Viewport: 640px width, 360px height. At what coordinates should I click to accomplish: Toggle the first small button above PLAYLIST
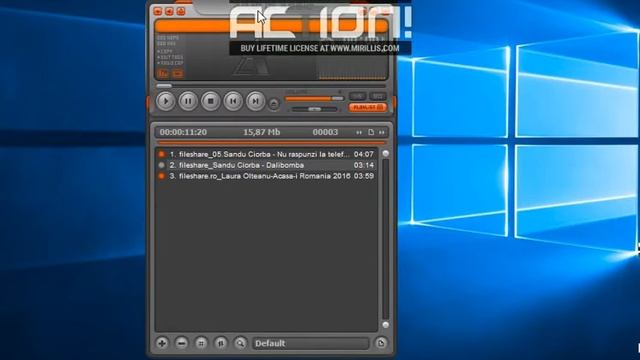357,96
